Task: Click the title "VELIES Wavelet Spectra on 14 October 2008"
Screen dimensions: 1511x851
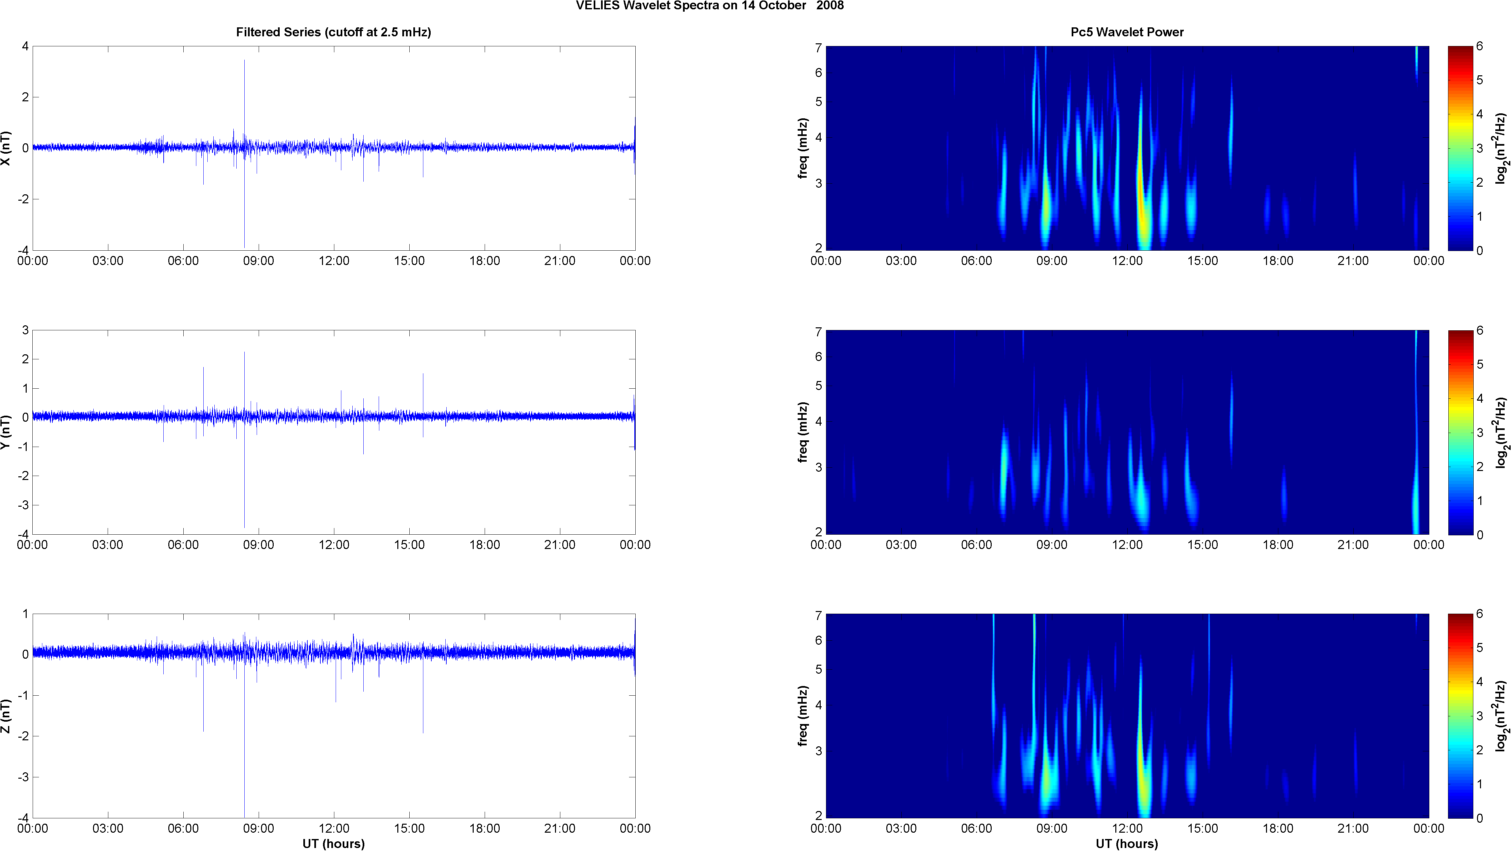Action: (710, 6)
